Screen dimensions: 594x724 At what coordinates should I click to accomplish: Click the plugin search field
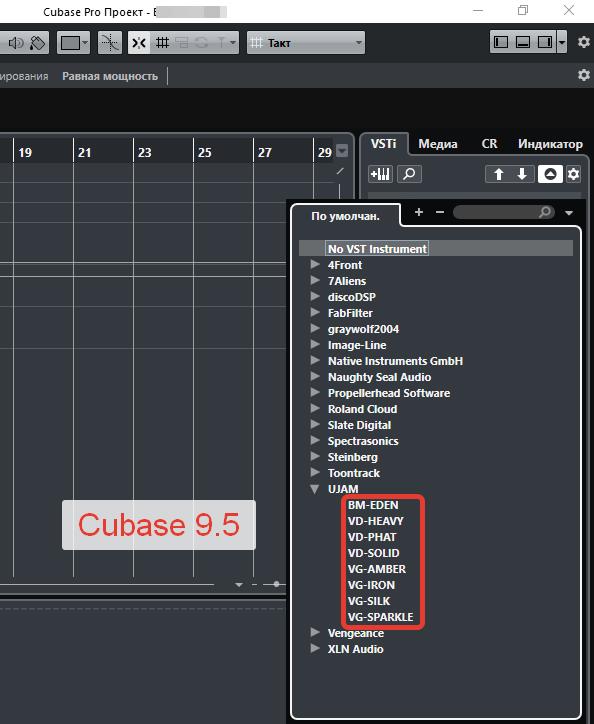[x=503, y=212]
